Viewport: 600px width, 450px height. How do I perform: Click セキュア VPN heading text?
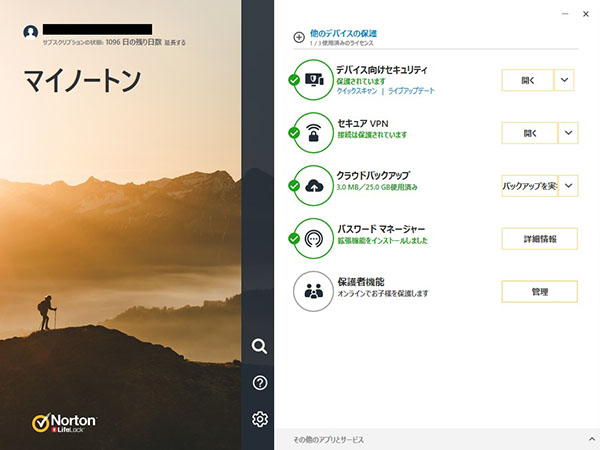coord(363,123)
